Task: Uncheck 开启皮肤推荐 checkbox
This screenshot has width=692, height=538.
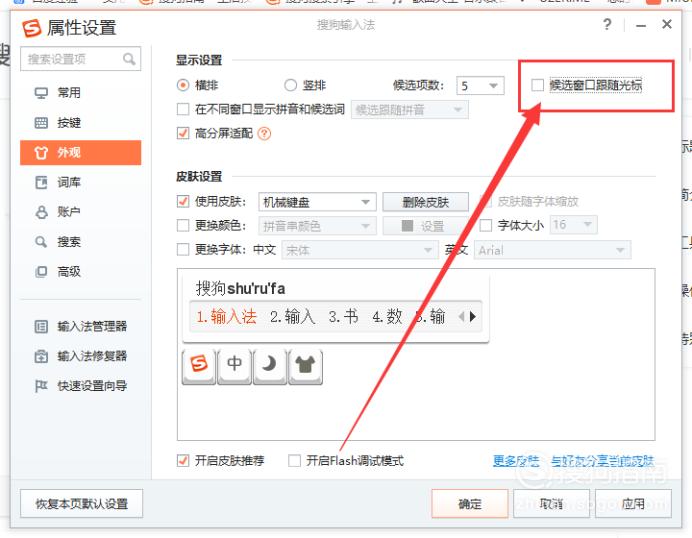Action: (183, 461)
